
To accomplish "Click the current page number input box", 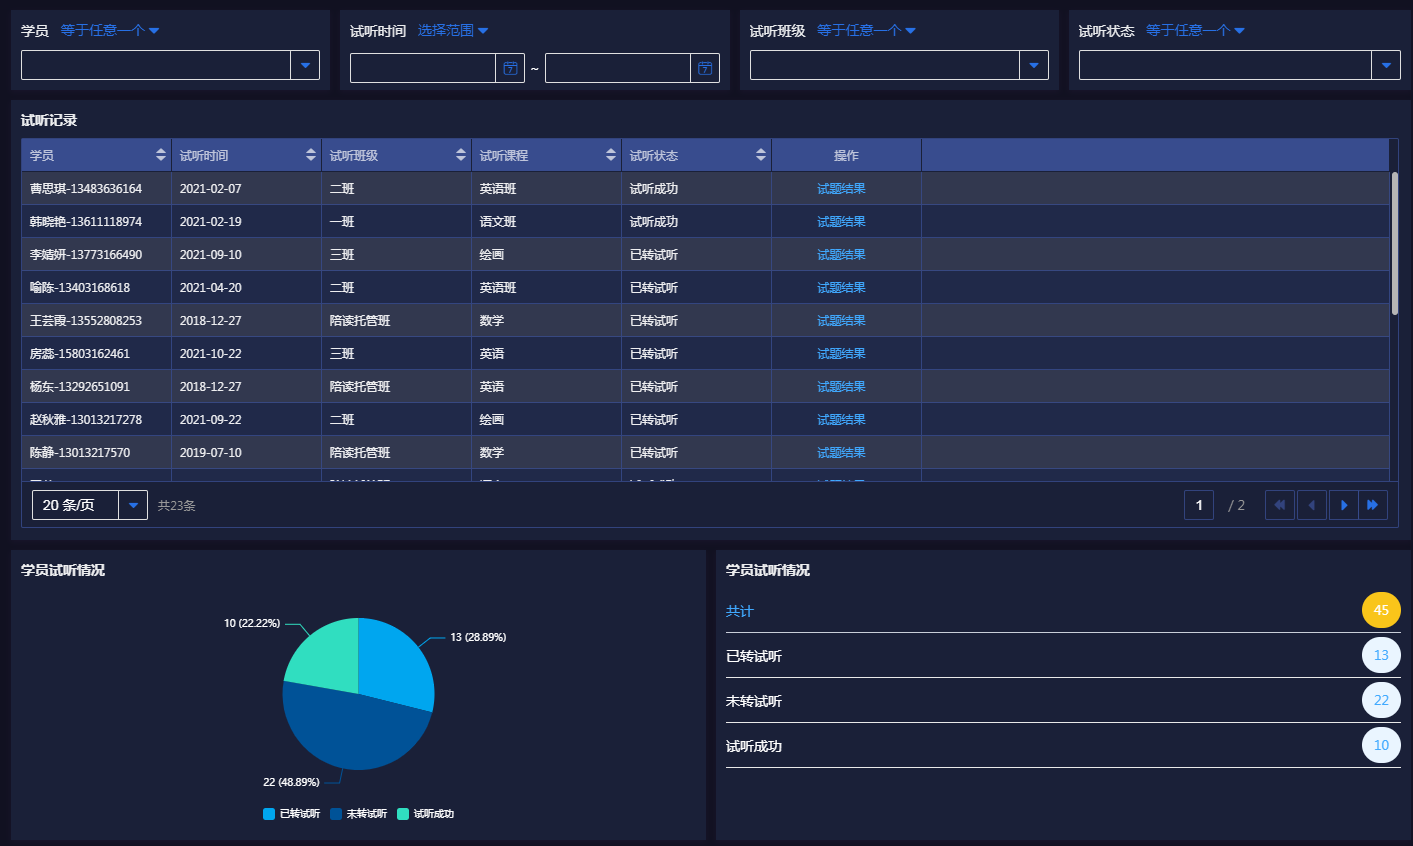I will [1198, 505].
